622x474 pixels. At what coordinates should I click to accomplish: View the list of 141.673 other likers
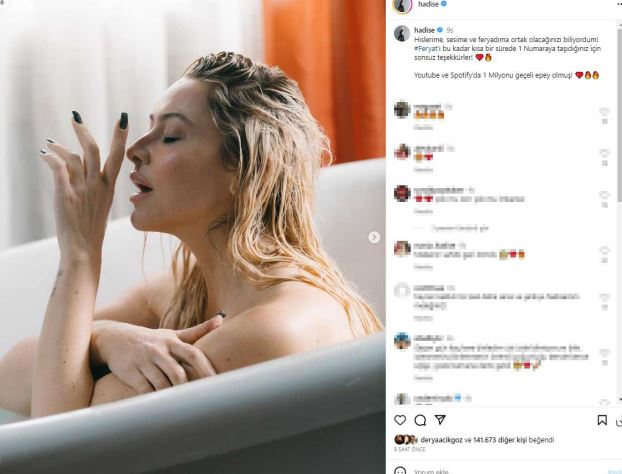[513, 439]
